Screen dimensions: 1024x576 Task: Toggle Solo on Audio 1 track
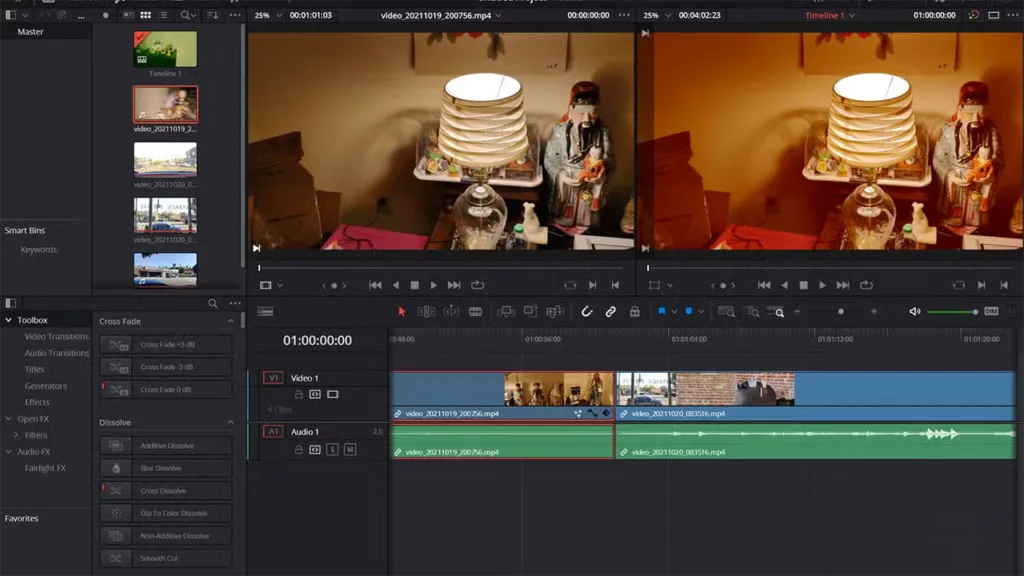pyautogui.click(x=332, y=449)
